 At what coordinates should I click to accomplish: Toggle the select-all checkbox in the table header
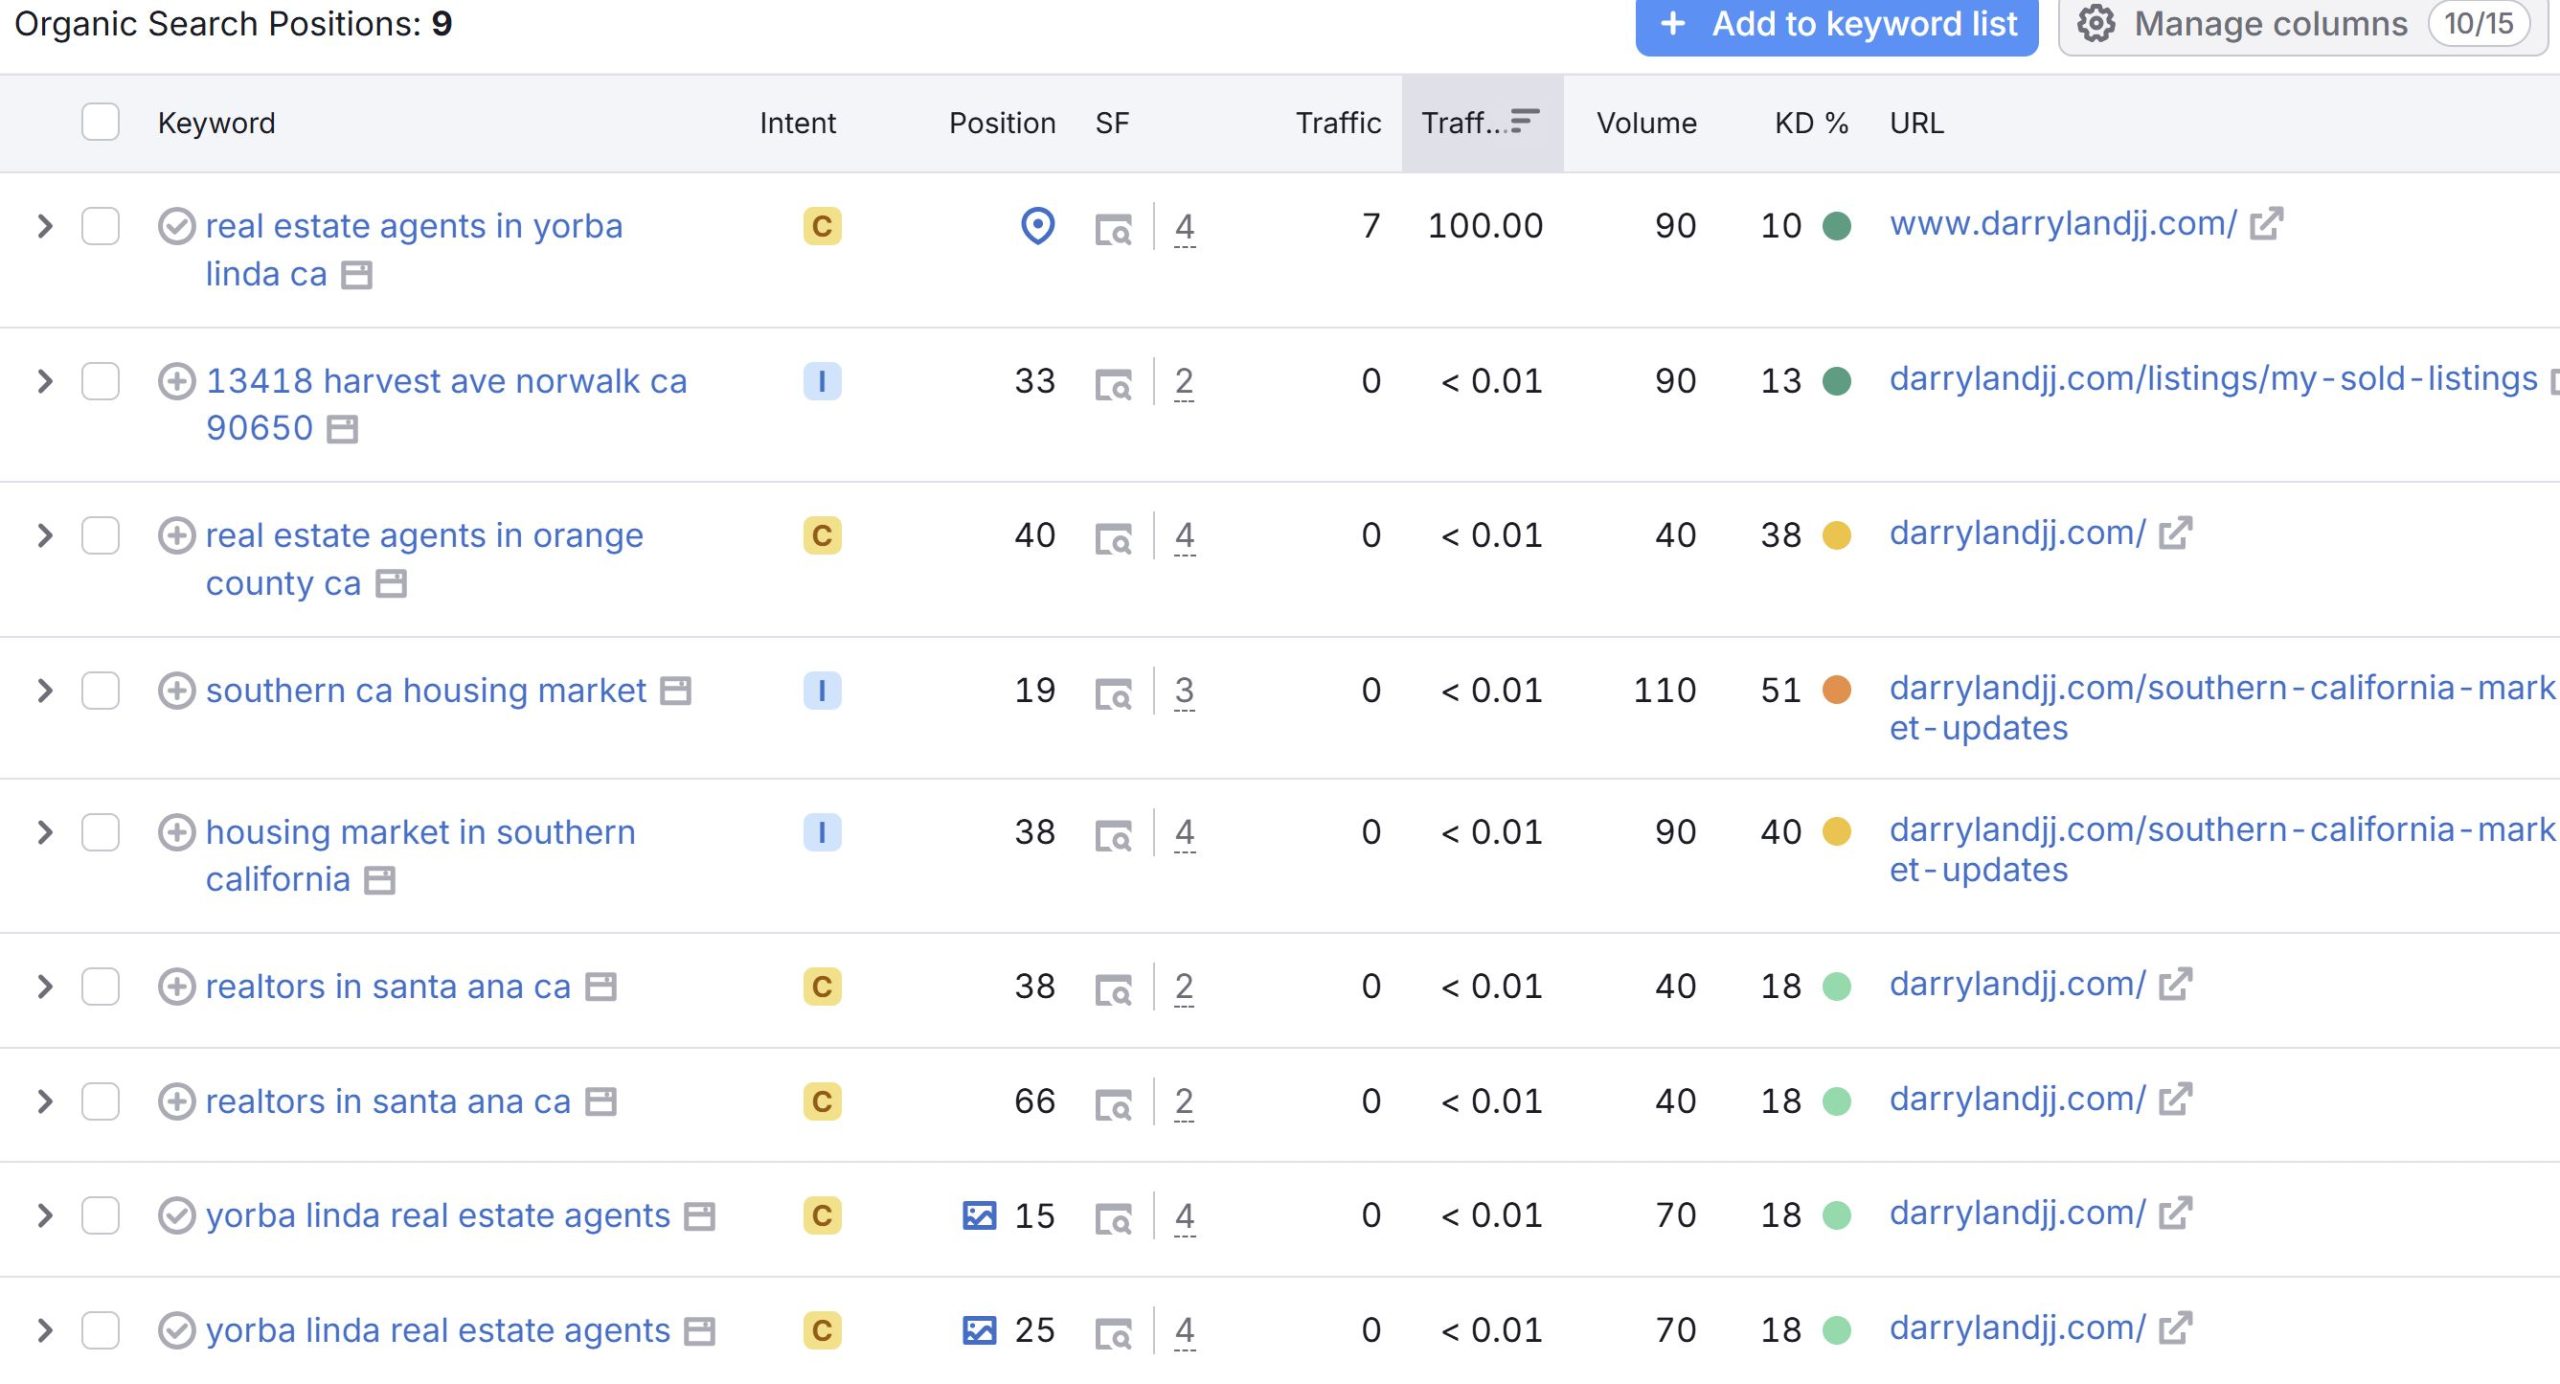click(100, 122)
